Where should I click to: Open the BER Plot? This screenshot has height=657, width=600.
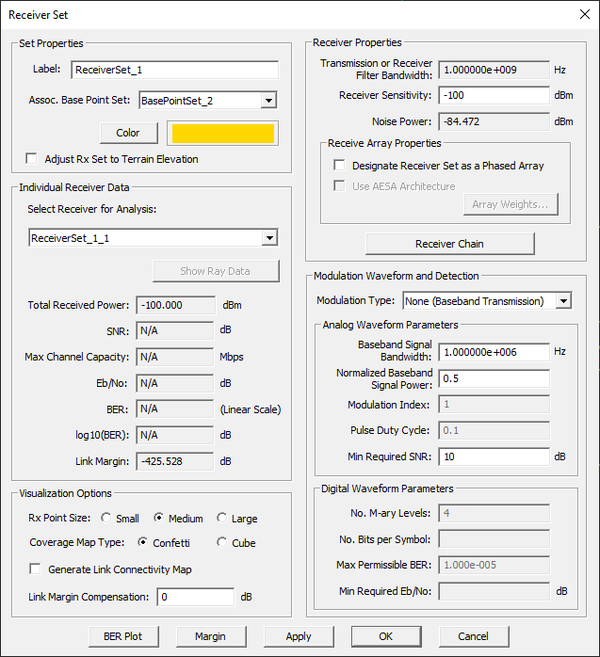[124, 636]
